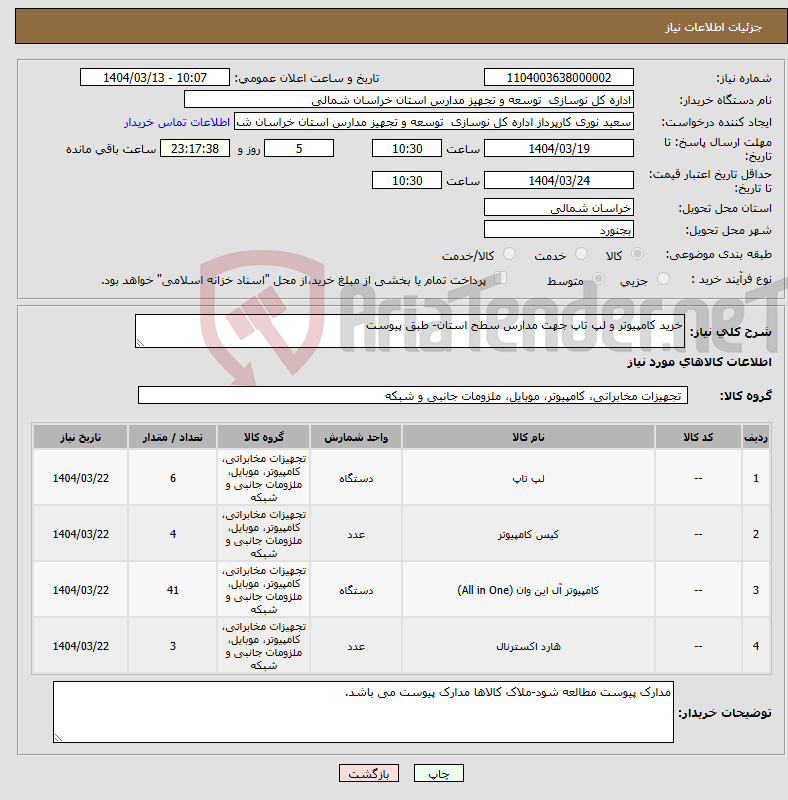788x800 pixels.
Task: Click the response deadline date 1404/03/19
Action: click(x=559, y=148)
